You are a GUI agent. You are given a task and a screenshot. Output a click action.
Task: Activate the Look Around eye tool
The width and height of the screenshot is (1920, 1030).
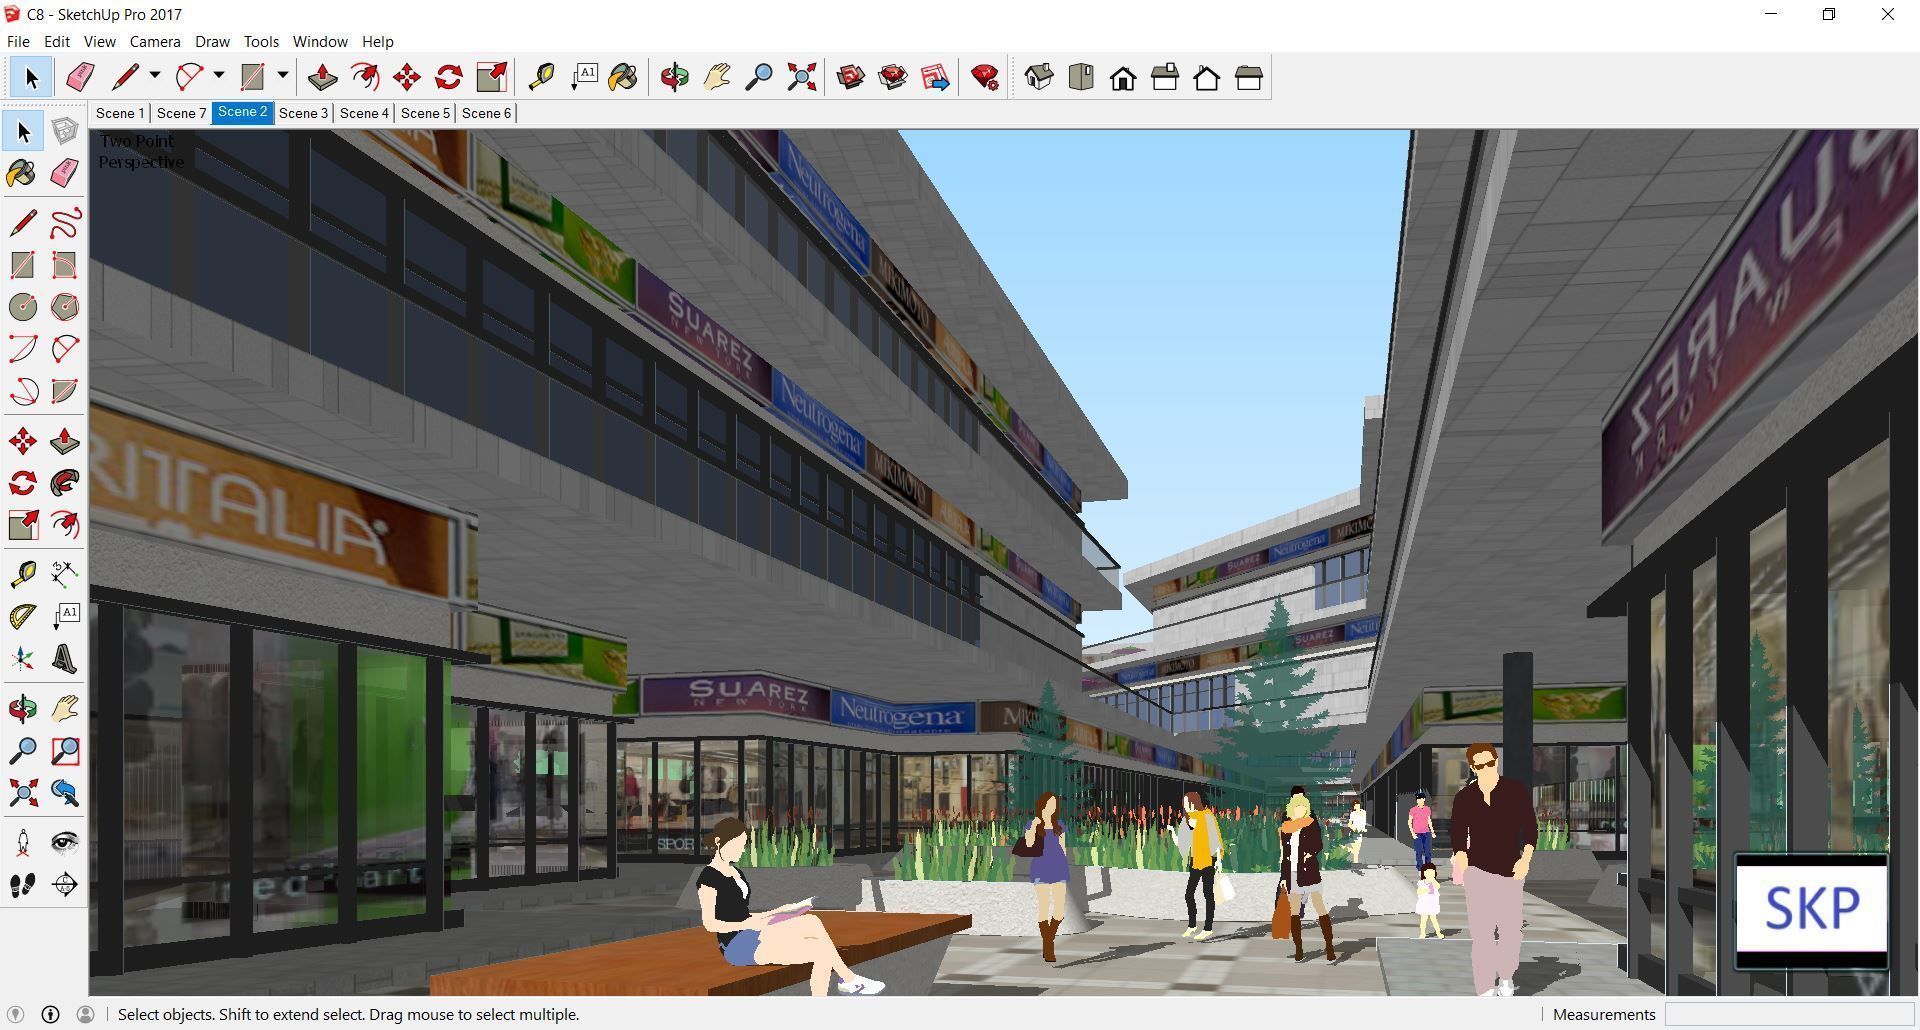click(65, 842)
